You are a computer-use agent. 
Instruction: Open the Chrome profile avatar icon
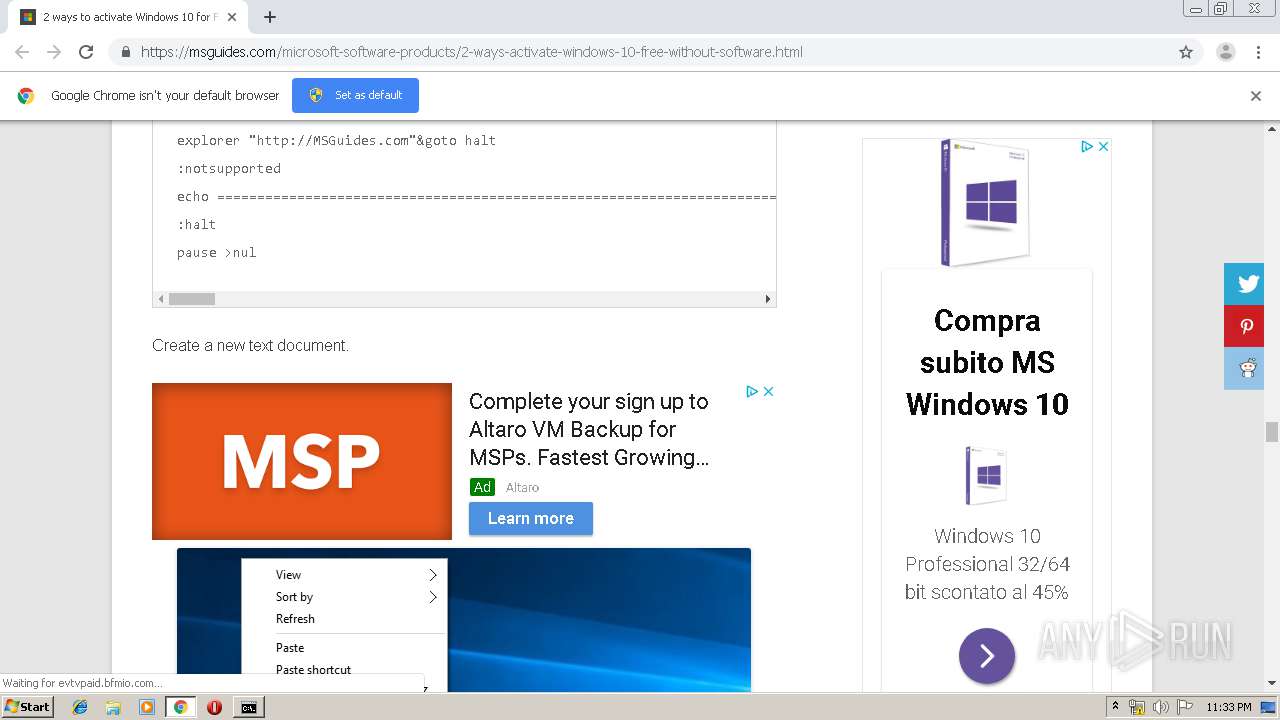tap(1225, 52)
